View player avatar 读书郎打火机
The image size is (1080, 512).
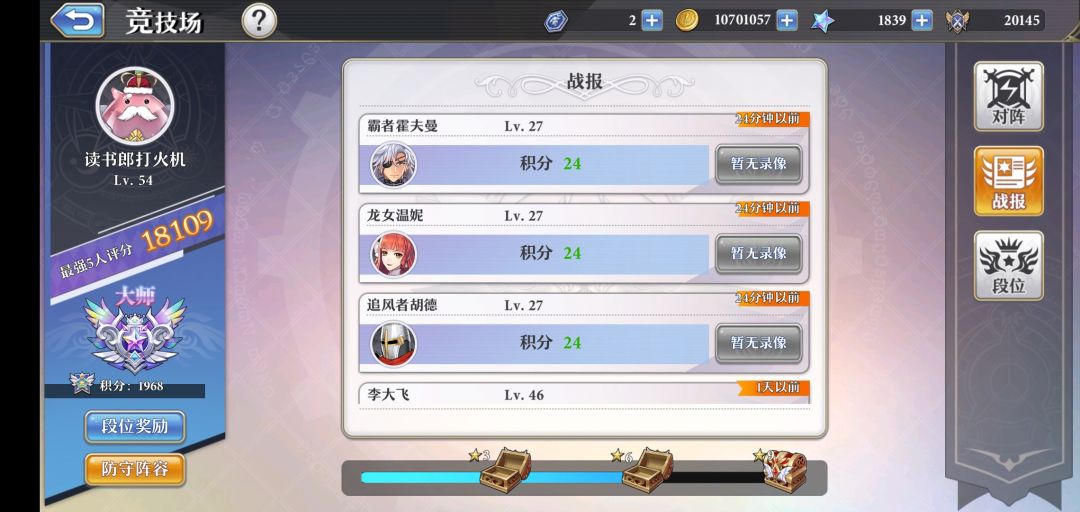click(x=134, y=107)
